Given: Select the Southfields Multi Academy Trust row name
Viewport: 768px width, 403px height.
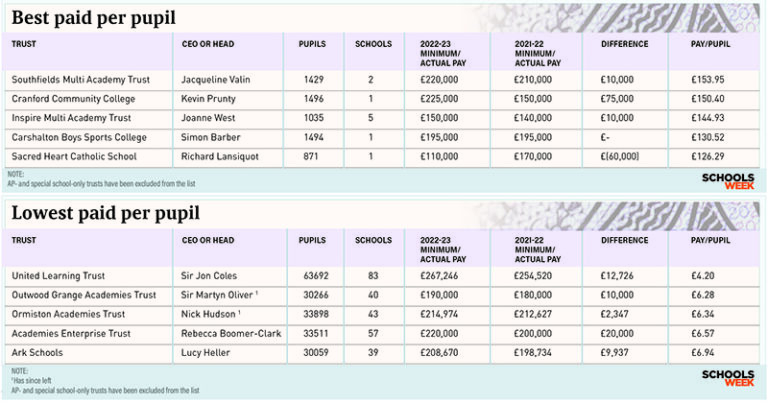Looking at the screenshot, I should click(x=79, y=80).
